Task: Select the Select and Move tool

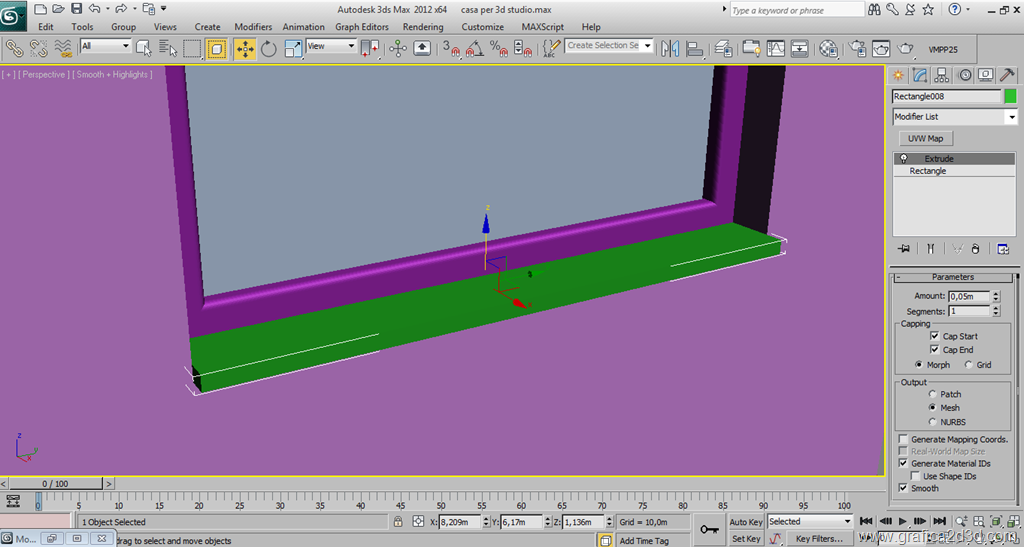Action: point(245,48)
